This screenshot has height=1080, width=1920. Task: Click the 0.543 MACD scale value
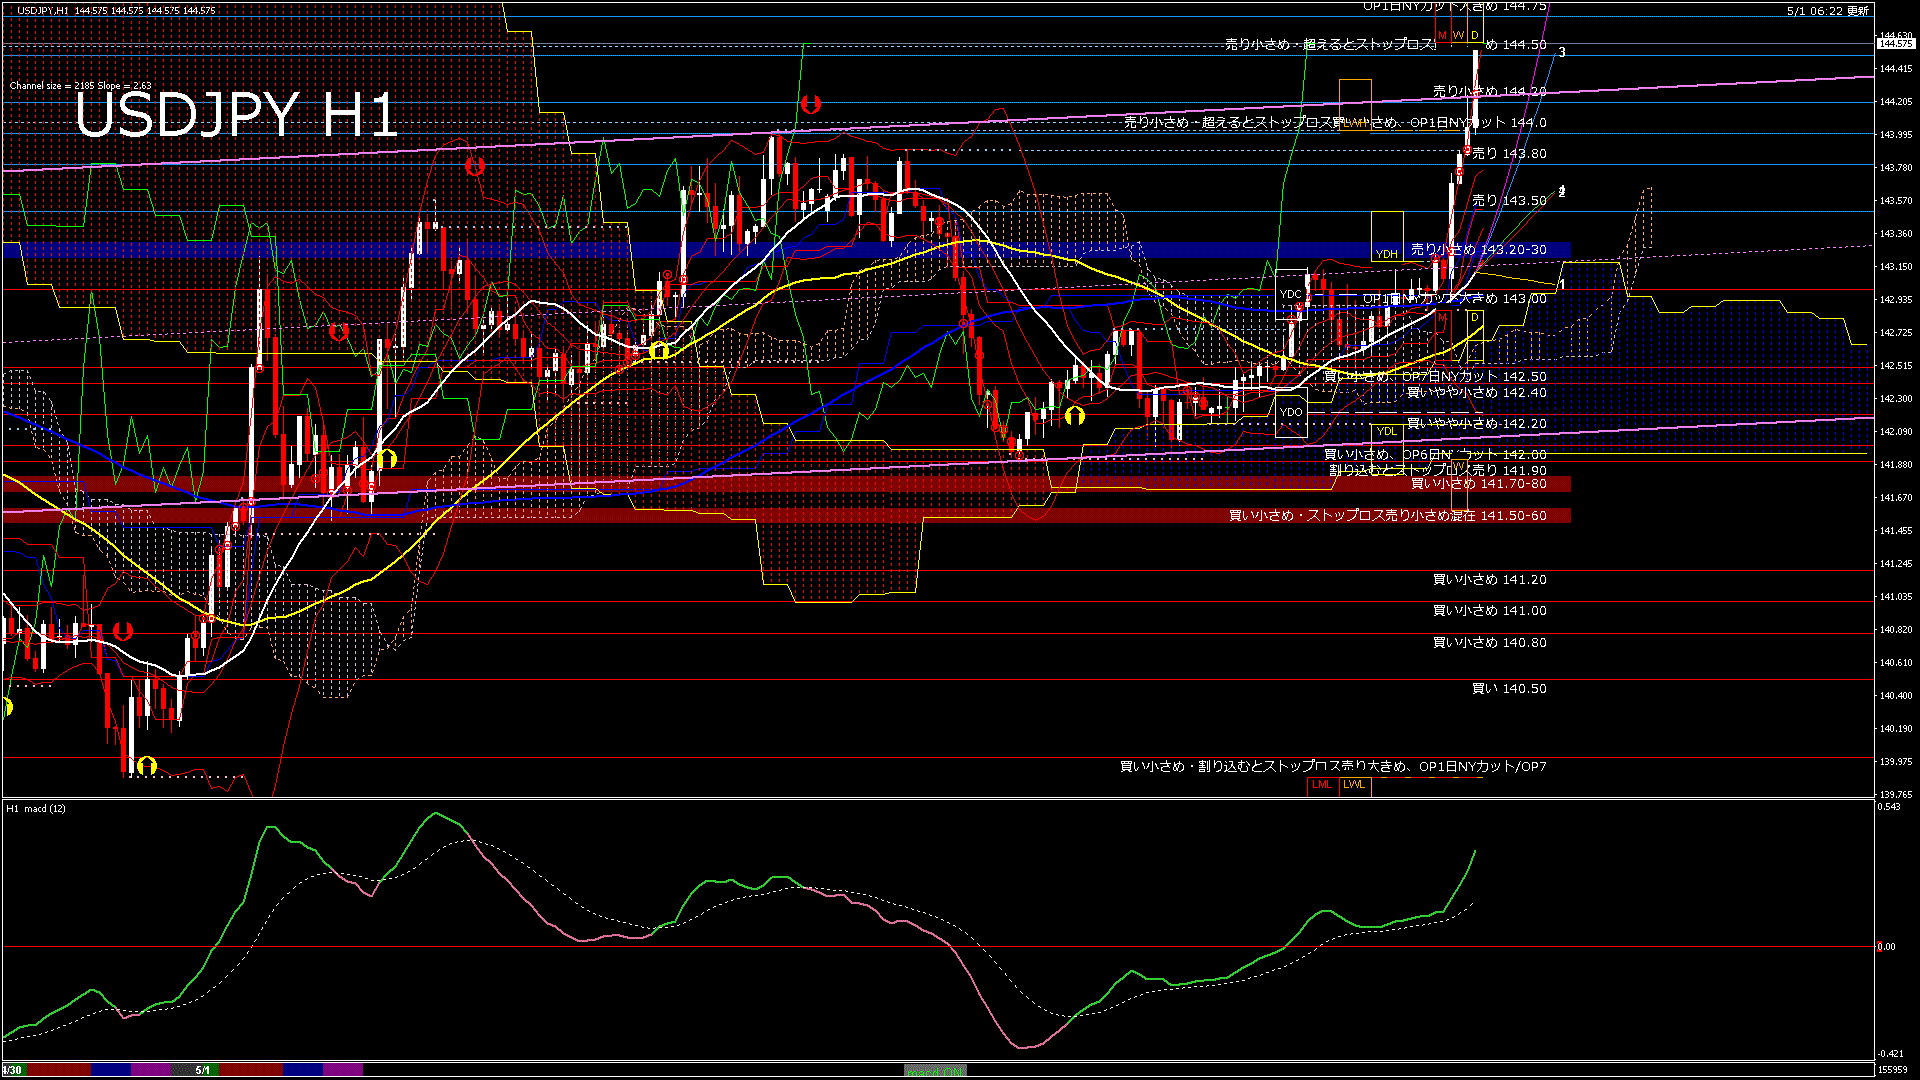tap(1889, 807)
